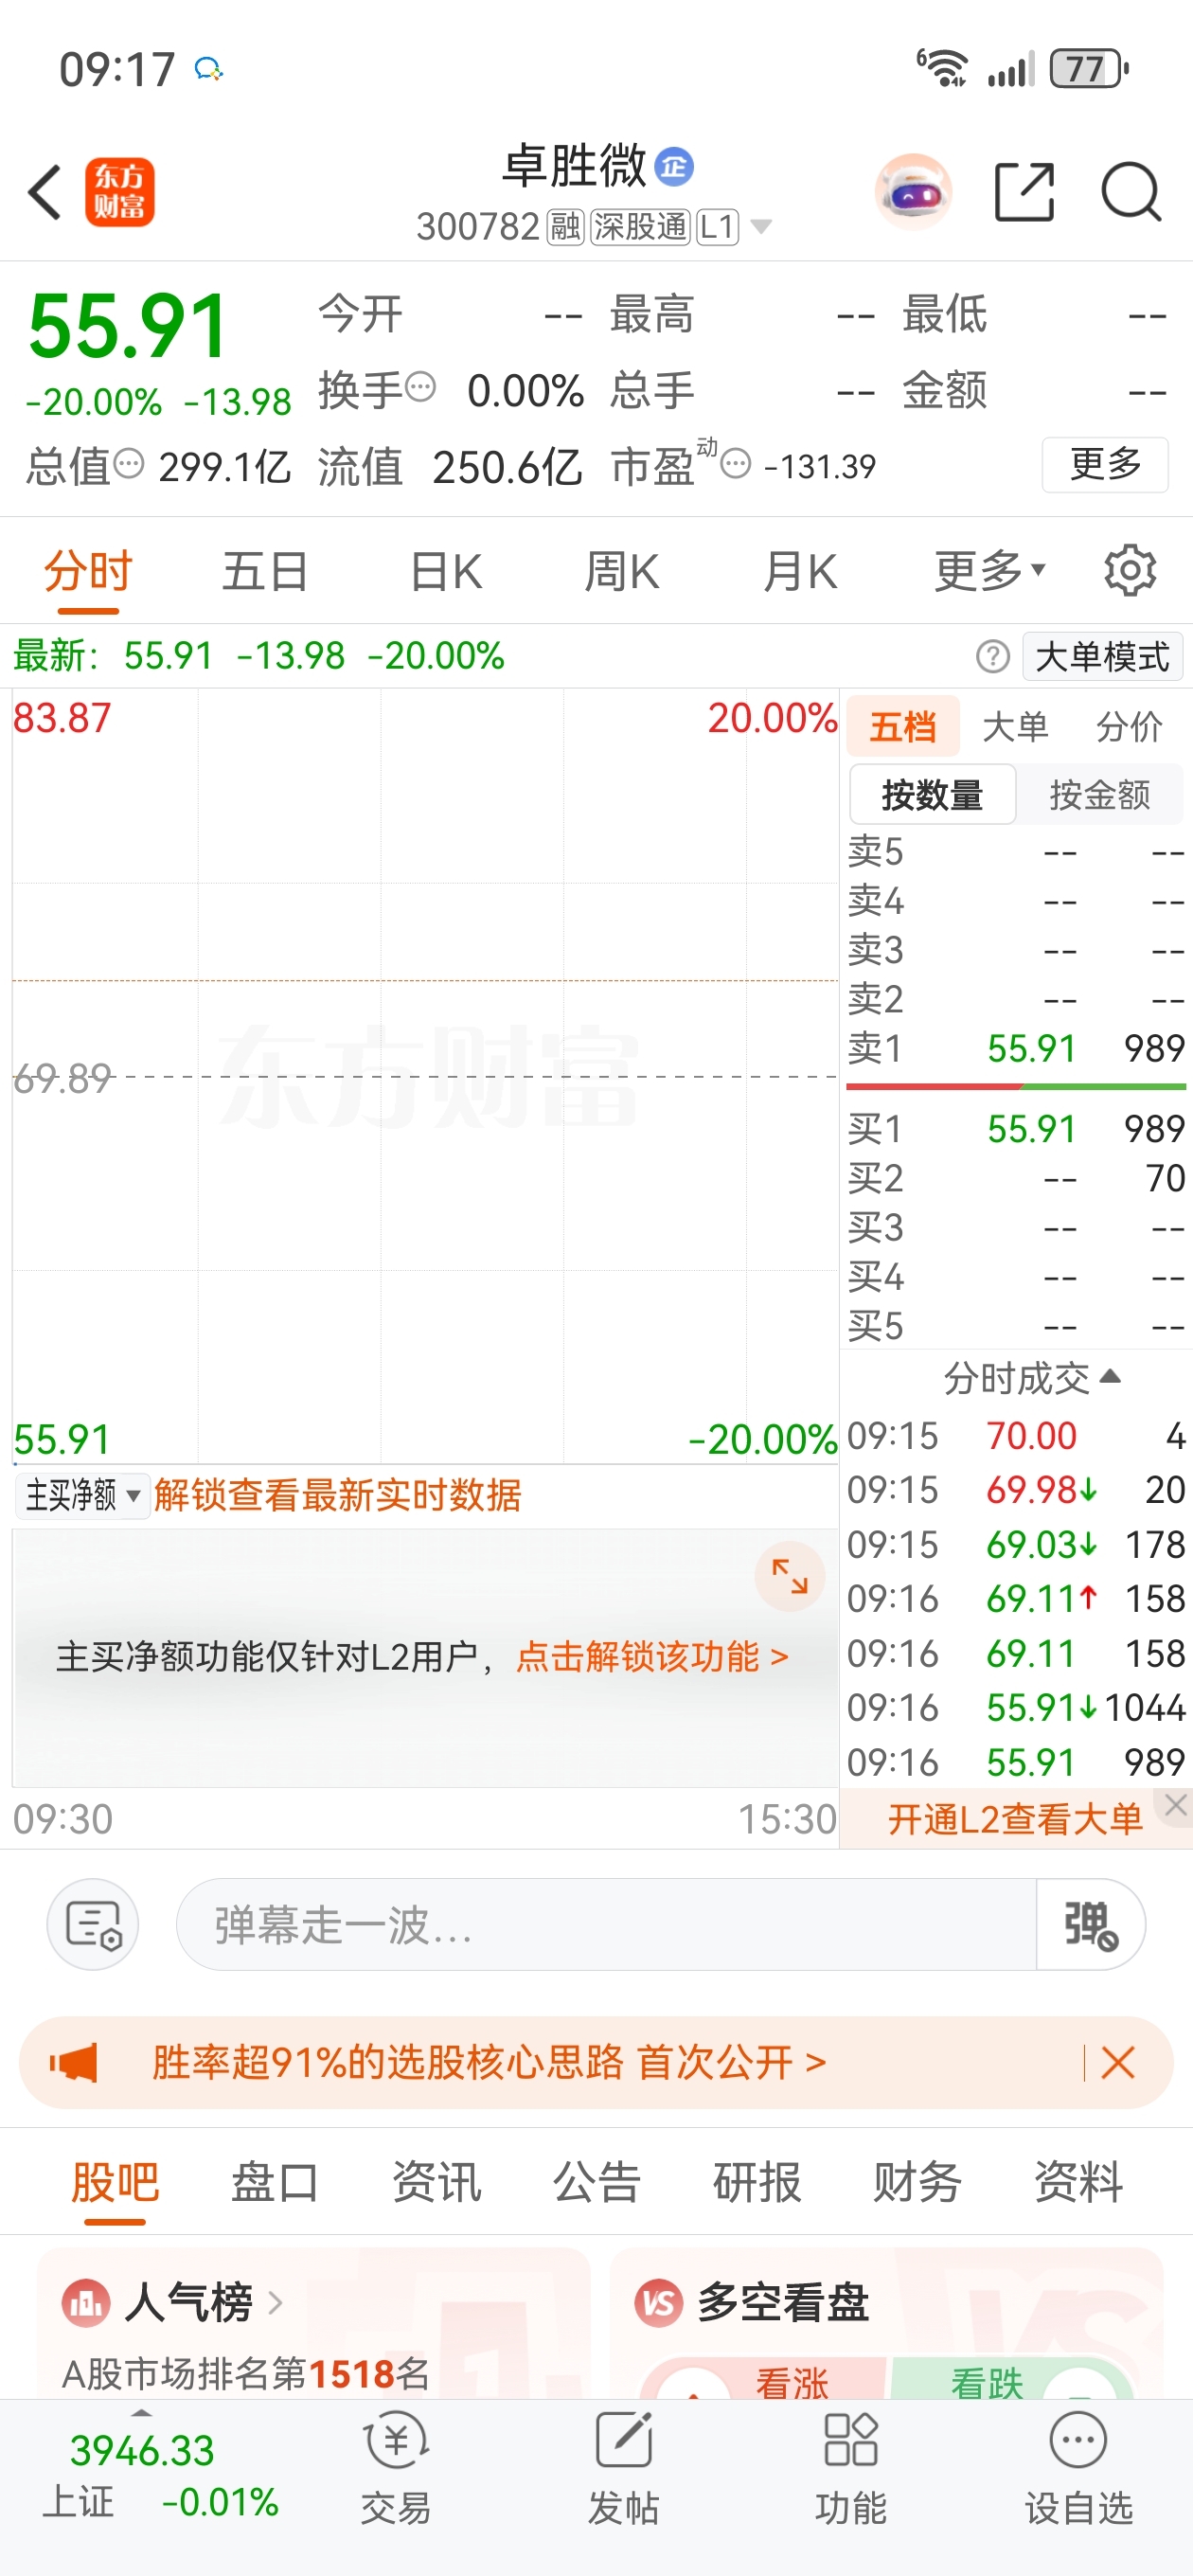Screen dimensions: 1193x2576
Task: Open the 股吧 section tab
Action: (x=115, y=2182)
